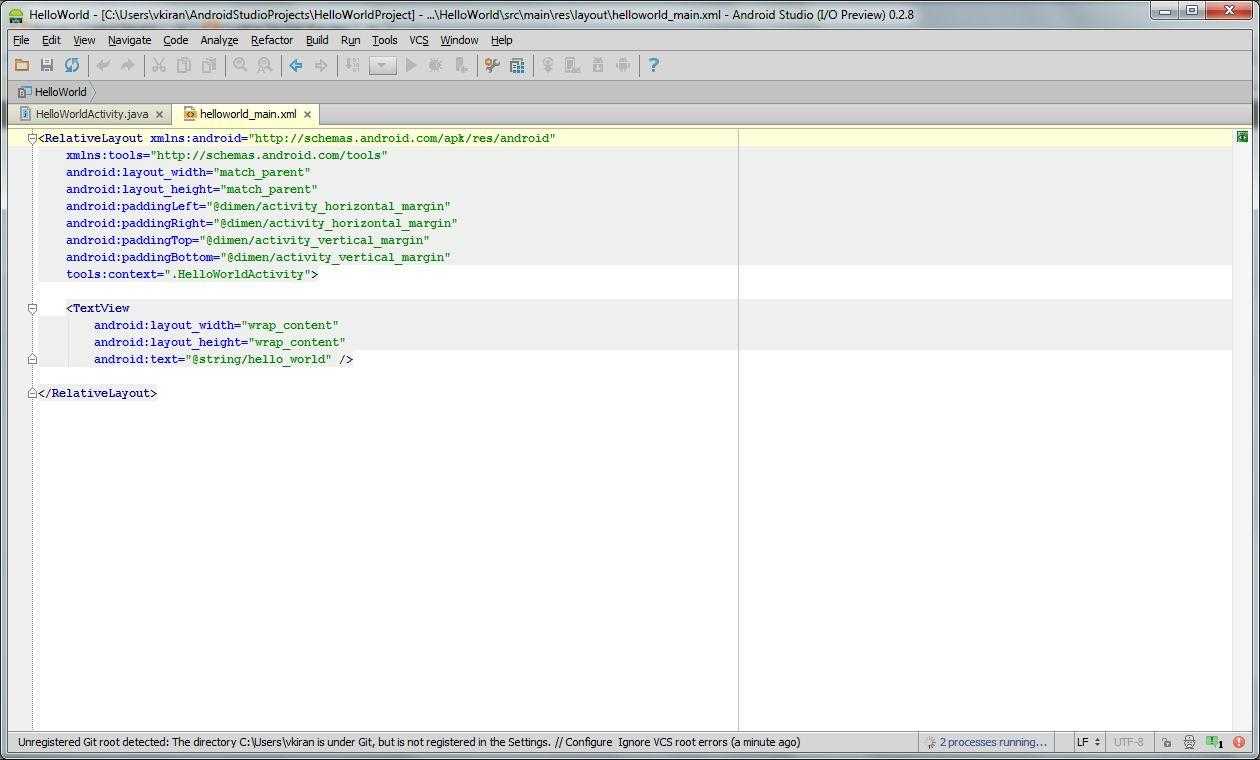Open the Build menu
Screen dimensions: 1260x760
tap(317, 40)
